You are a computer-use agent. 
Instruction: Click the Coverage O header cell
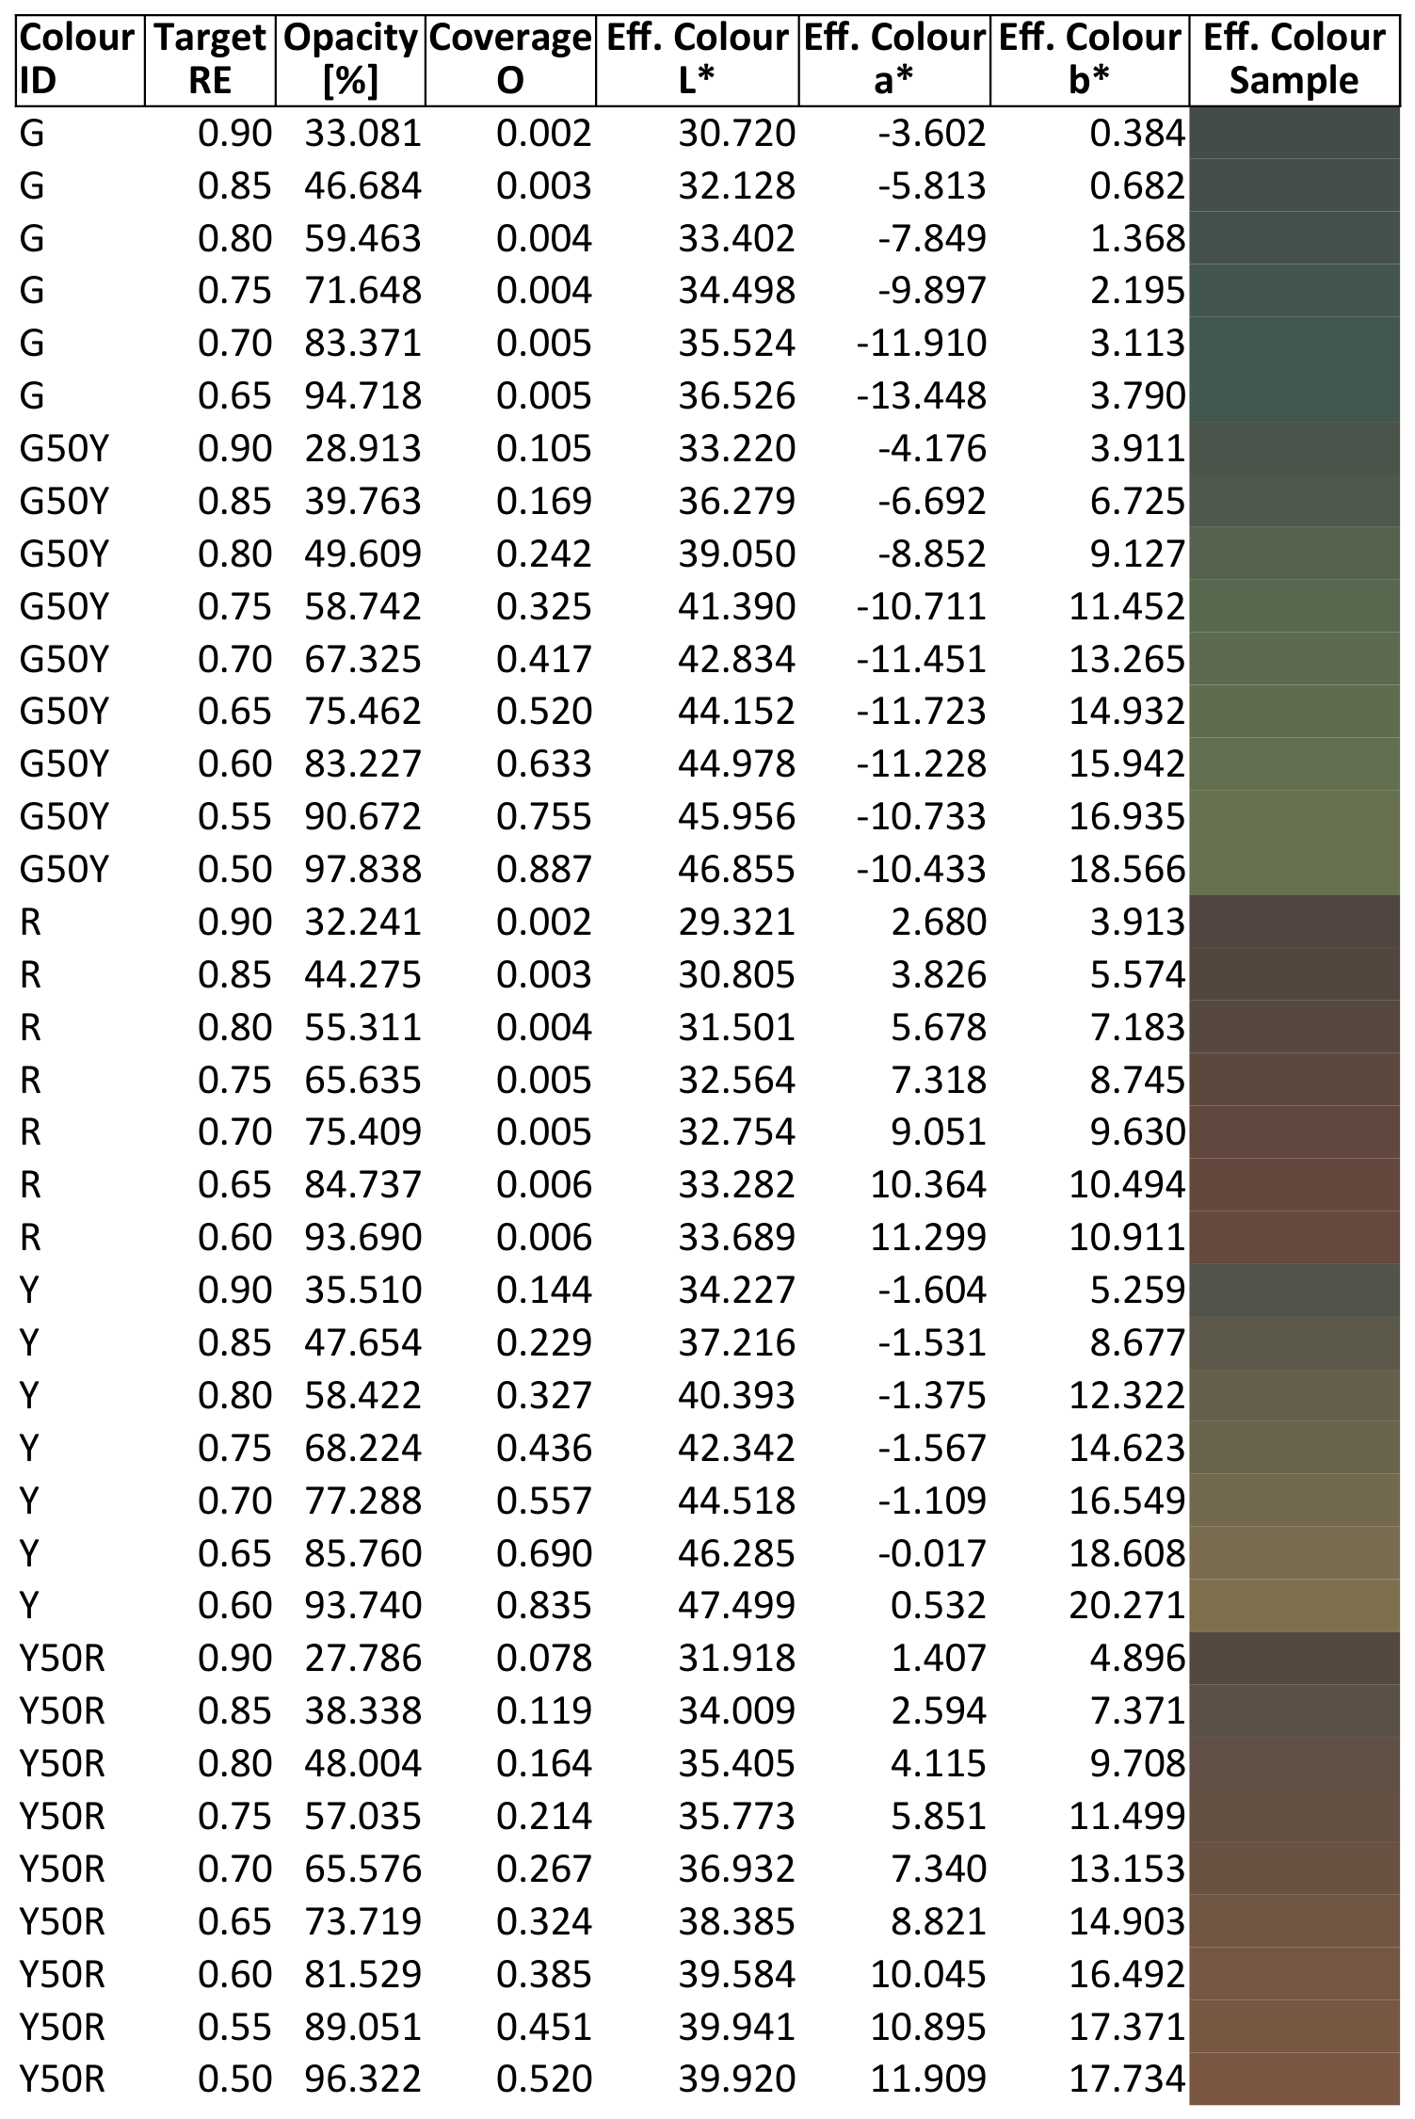510,60
